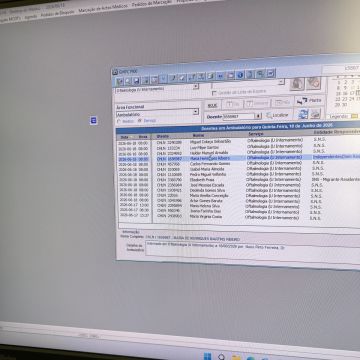Select the Maria Virgínia Costa row
360x360 pixels.
[x=238, y=217]
